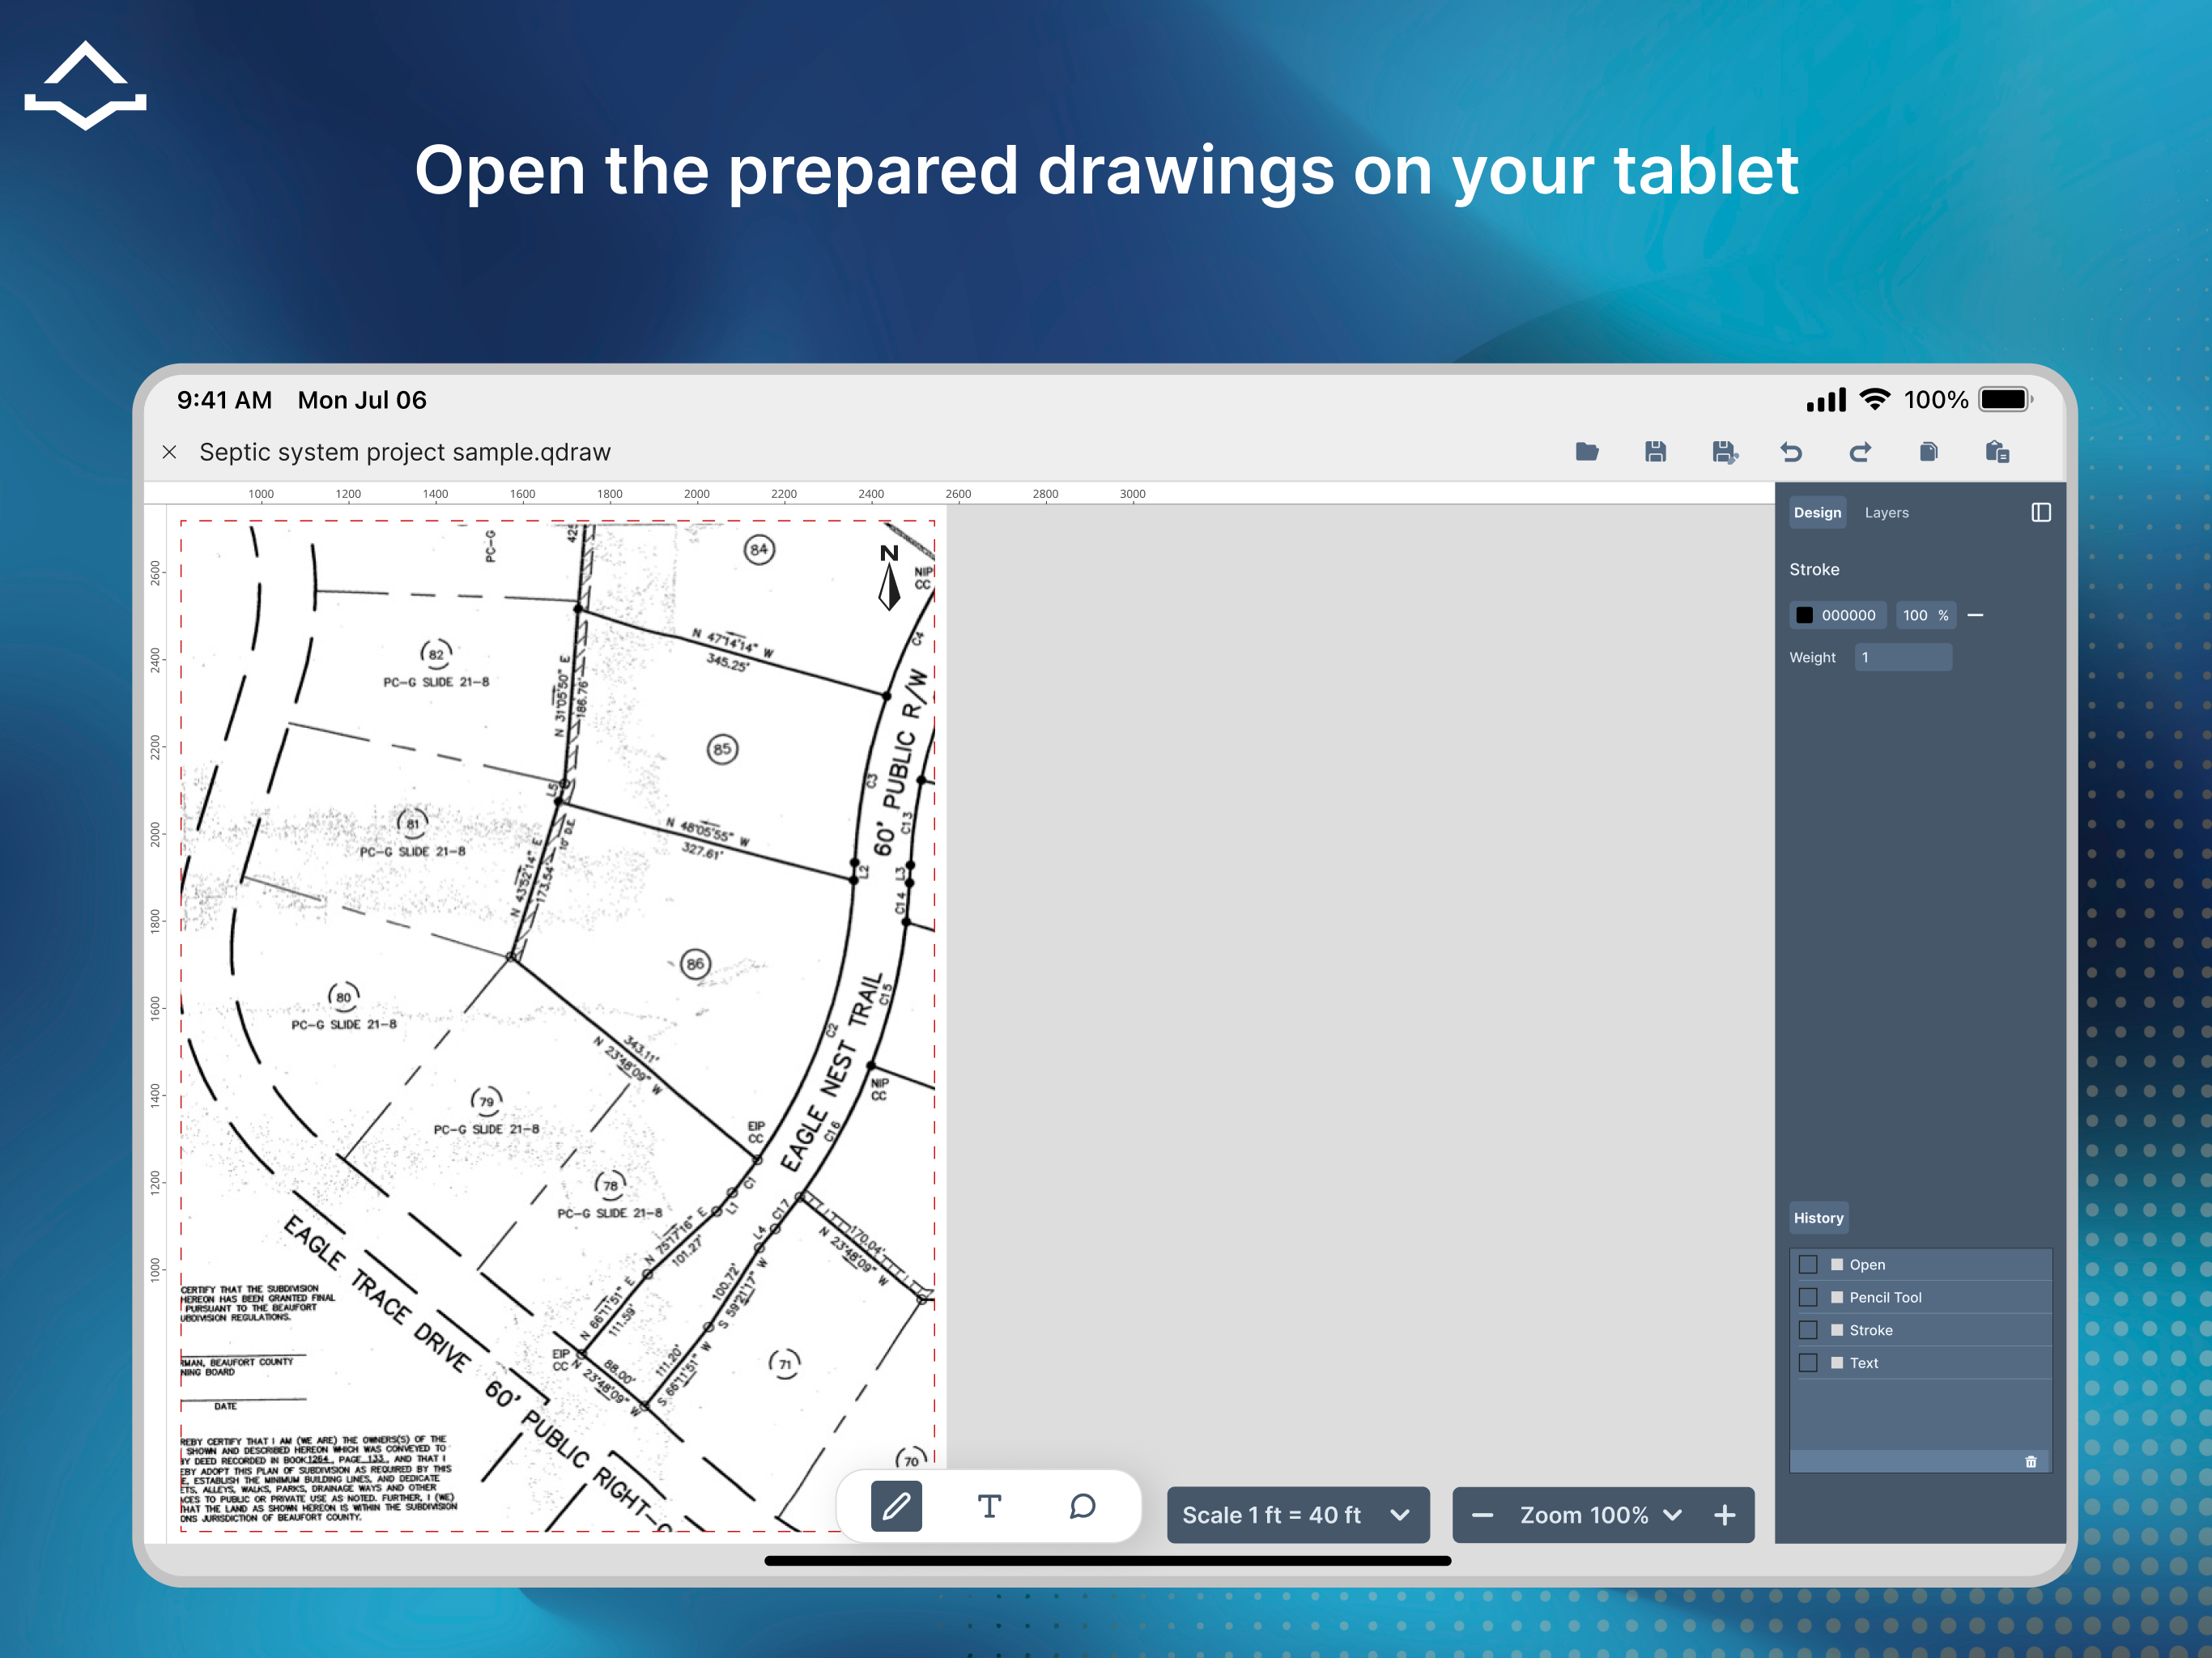This screenshot has height=1658, width=2212.
Task: Click the Stroke section heading
Action: coord(1814,570)
